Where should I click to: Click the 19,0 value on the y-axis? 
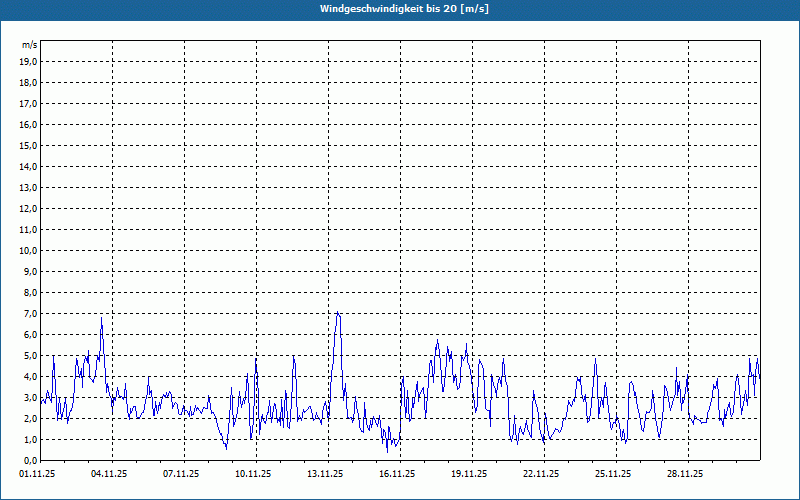(x=29, y=62)
